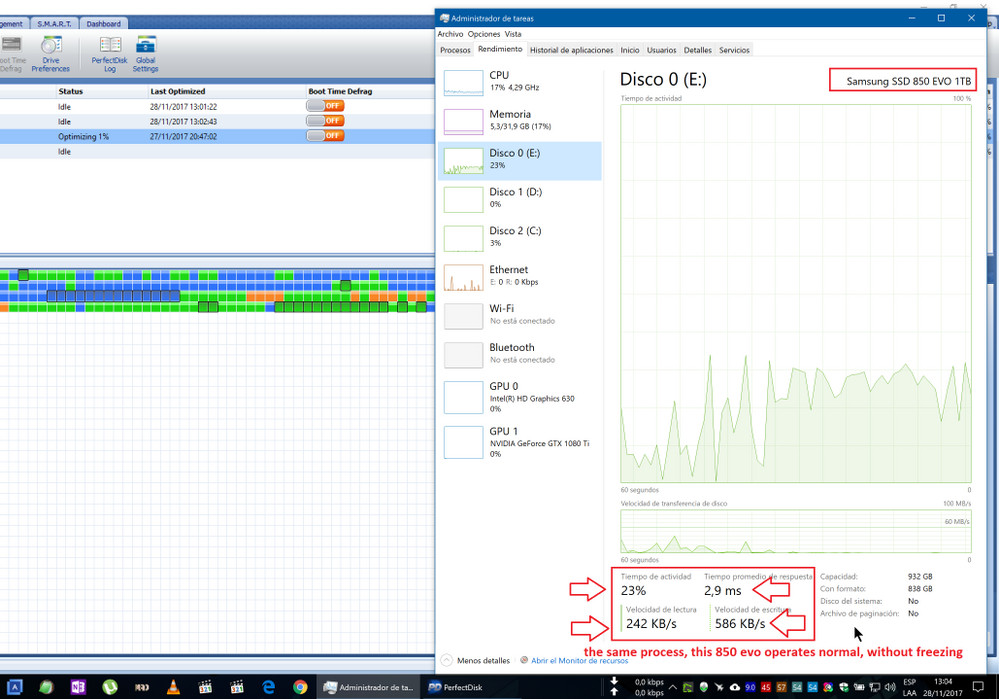
Task: Select the Ethernet performance item
Action: click(x=520, y=277)
